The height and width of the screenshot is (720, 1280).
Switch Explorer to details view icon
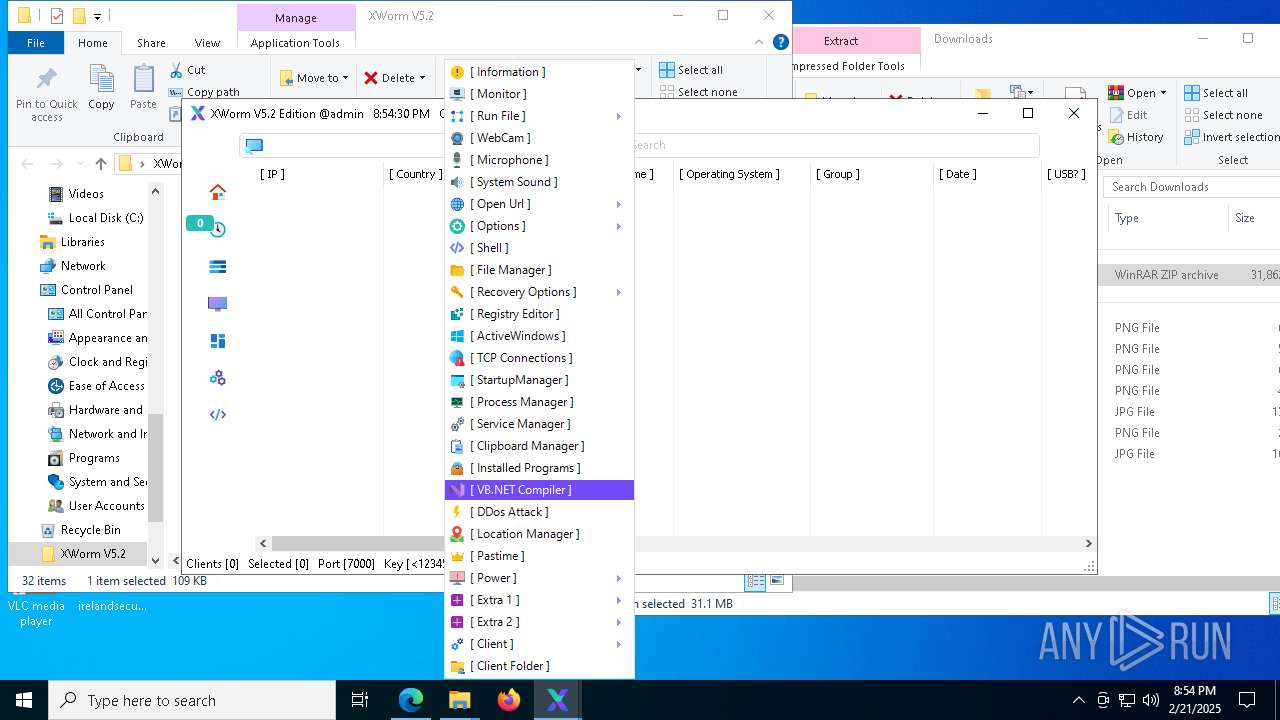point(756,581)
